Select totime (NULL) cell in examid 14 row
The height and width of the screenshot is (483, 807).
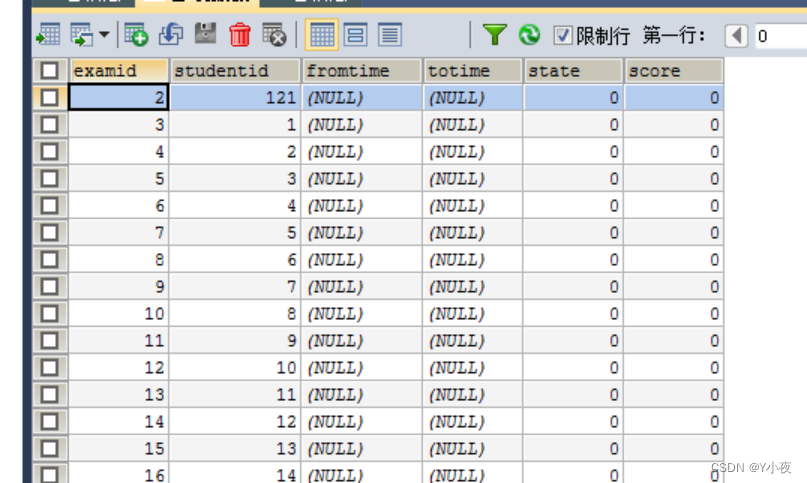(472, 422)
